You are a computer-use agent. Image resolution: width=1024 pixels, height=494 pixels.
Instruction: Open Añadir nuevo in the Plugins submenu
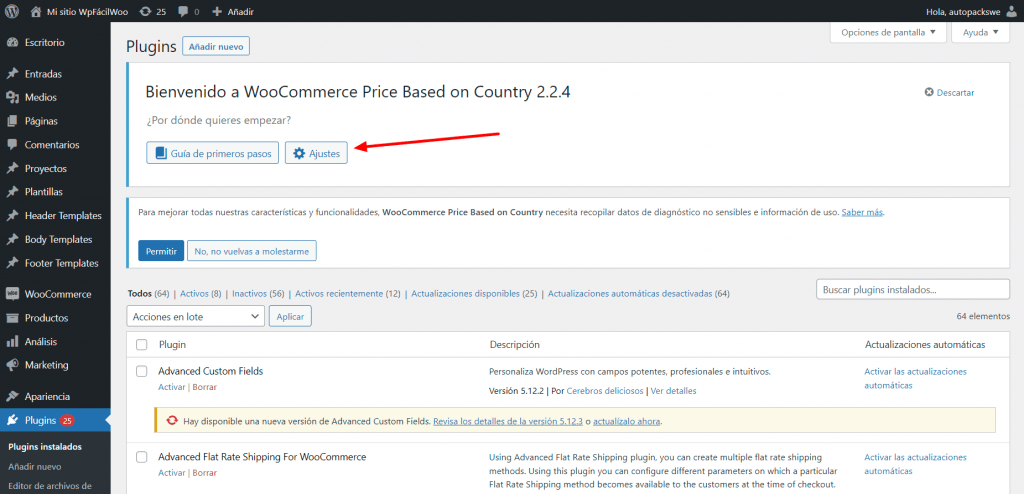pyautogui.click(x=35, y=467)
